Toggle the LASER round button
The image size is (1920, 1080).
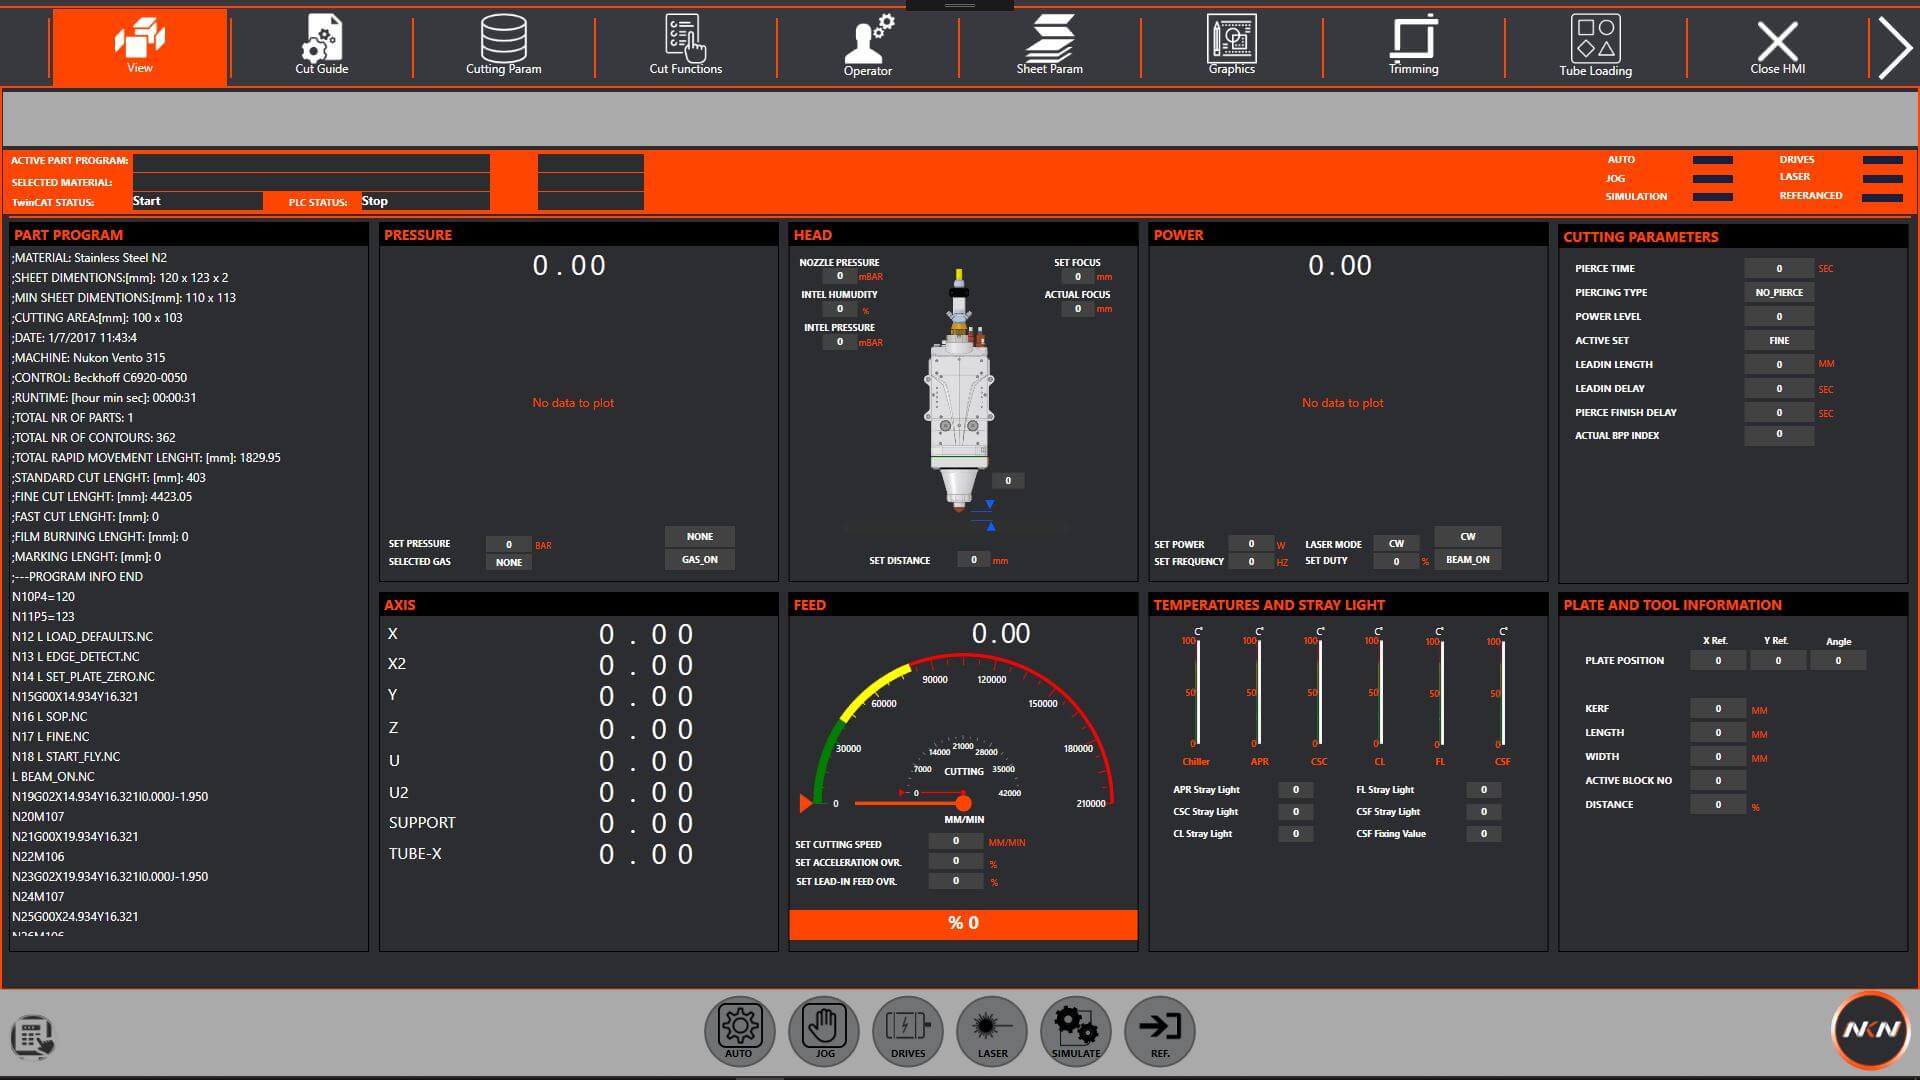[x=992, y=1030]
